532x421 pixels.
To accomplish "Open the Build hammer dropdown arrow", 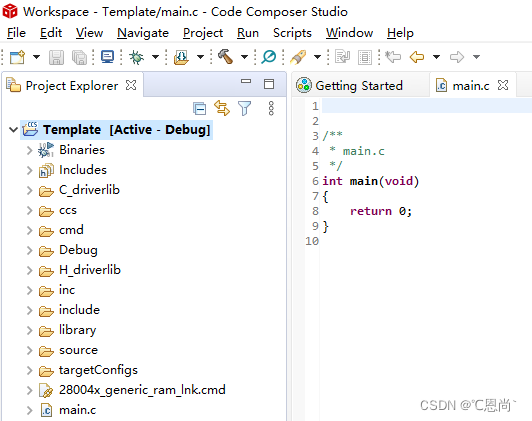I will pos(244,57).
